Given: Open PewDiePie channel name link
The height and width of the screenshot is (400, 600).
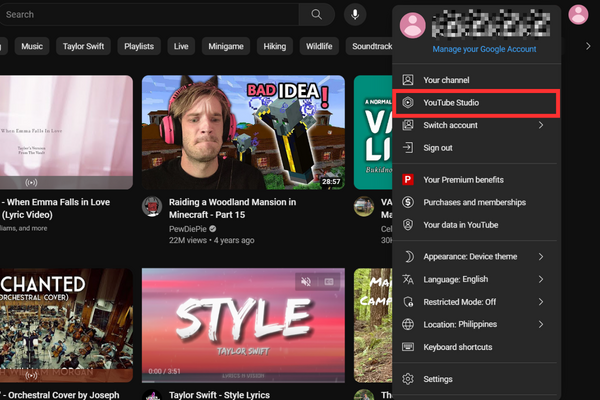Looking at the screenshot, I should (188, 229).
